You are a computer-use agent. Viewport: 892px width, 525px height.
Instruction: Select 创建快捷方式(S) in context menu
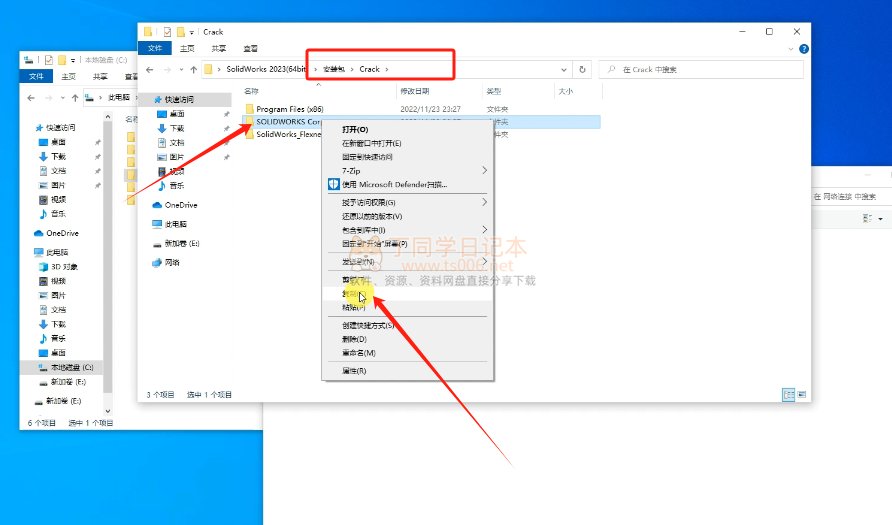tap(368, 325)
